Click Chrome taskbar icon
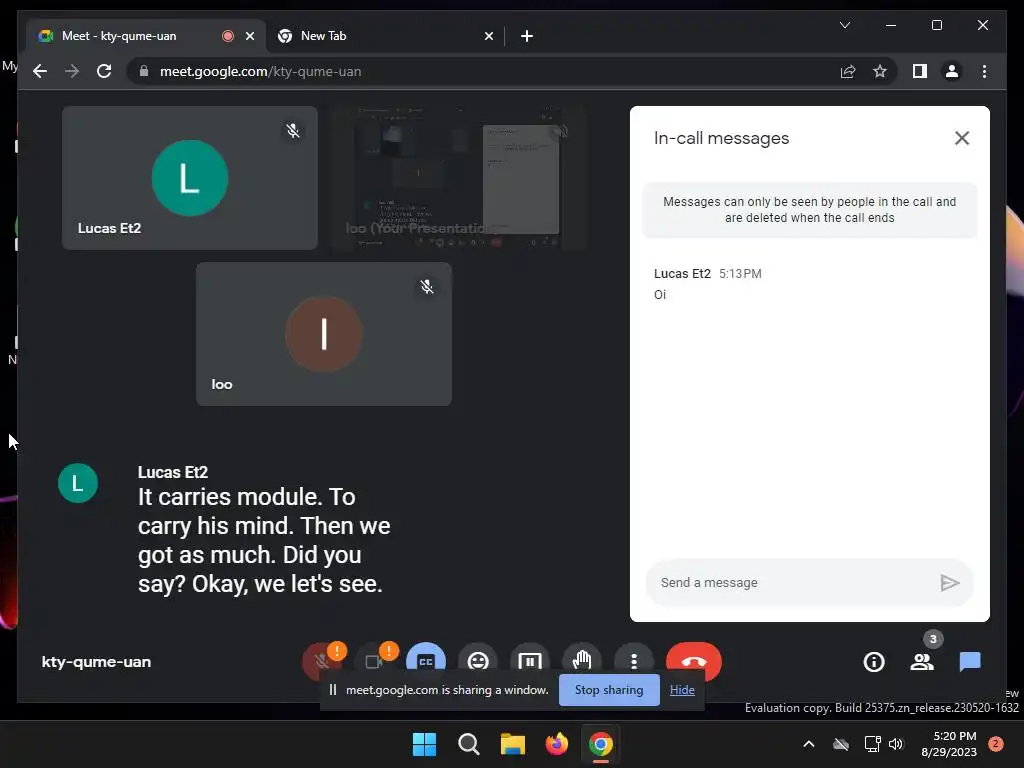Screen dimensions: 1024x768 click(x=600, y=744)
